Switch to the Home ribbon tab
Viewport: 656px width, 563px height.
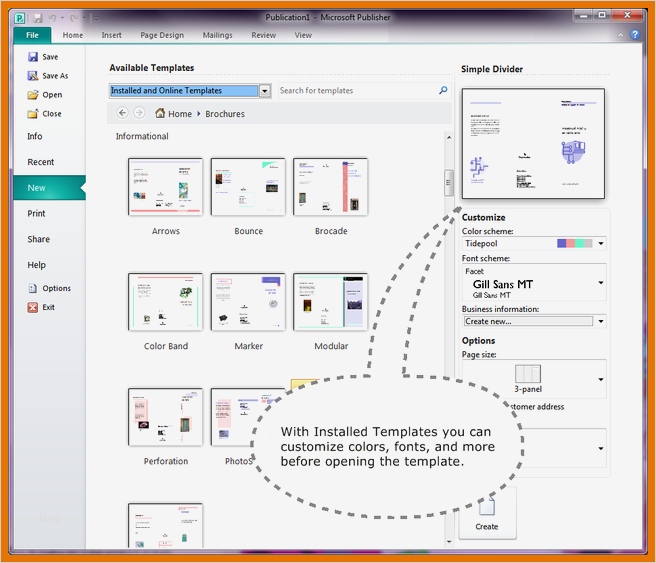point(73,35)
